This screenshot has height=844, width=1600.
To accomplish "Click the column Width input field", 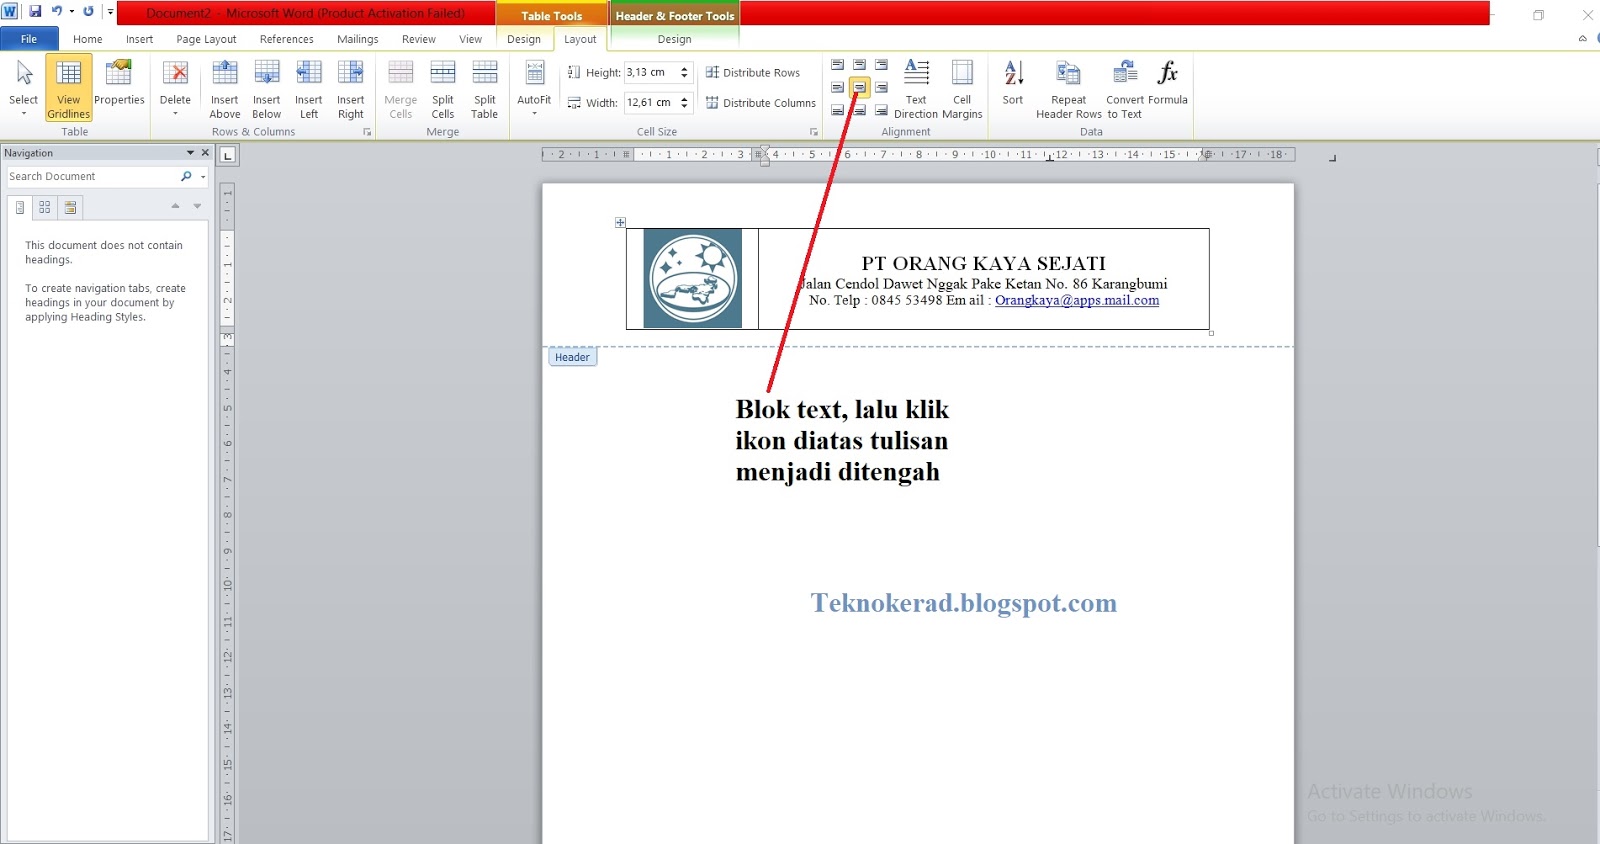I will click(650, 102).
